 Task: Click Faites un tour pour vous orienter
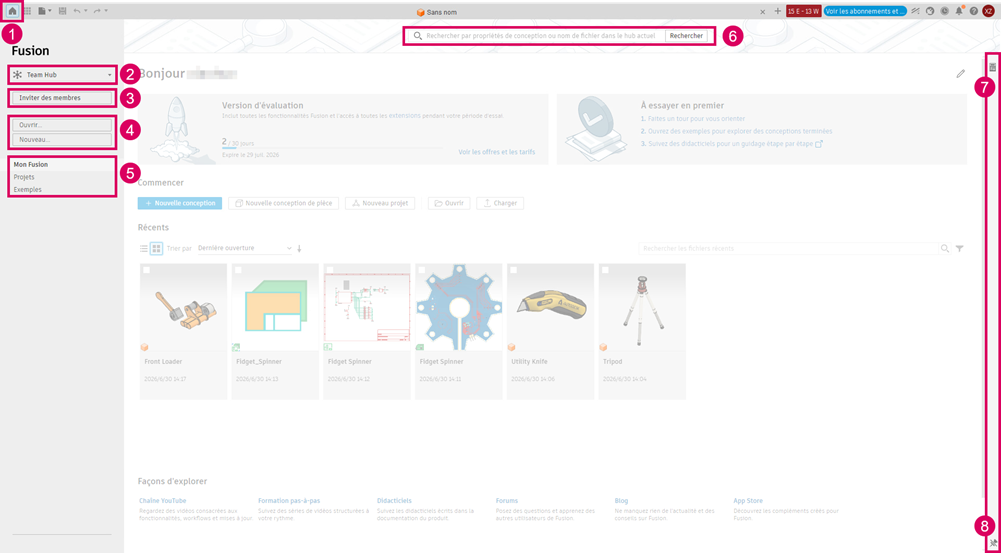point(696,119)
